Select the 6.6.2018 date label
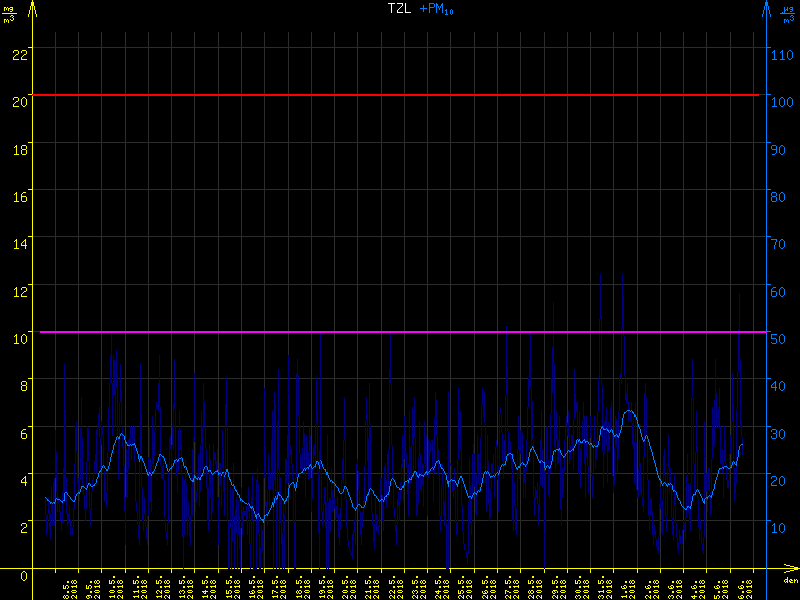Image resolution: width=800 pixels, height=600 pixels. point(742,587)
